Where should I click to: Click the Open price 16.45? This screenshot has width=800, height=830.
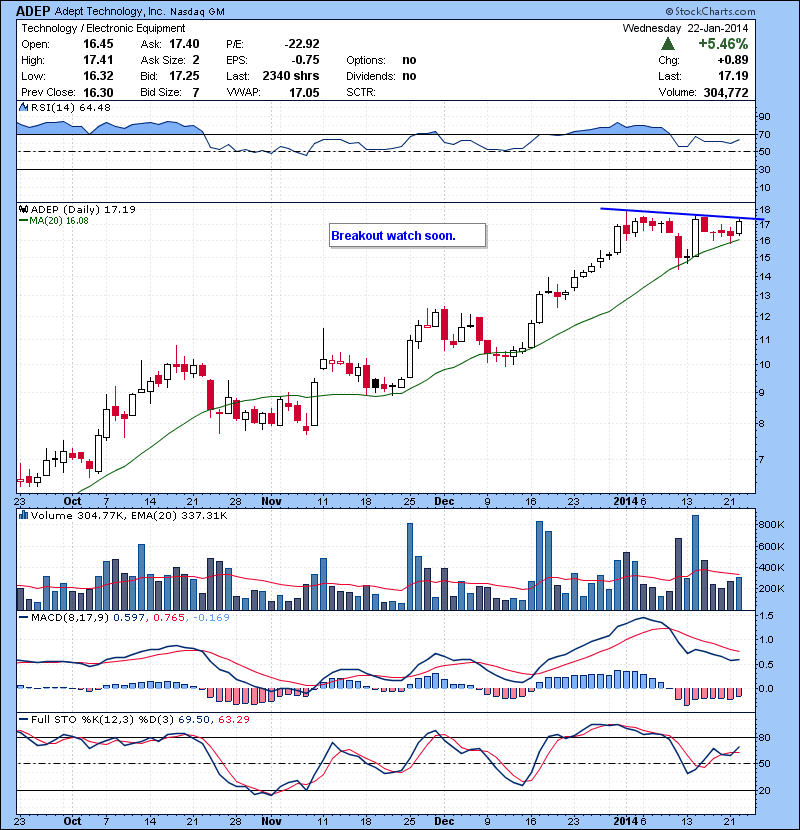pyautogui.click(x=98, y=44)
